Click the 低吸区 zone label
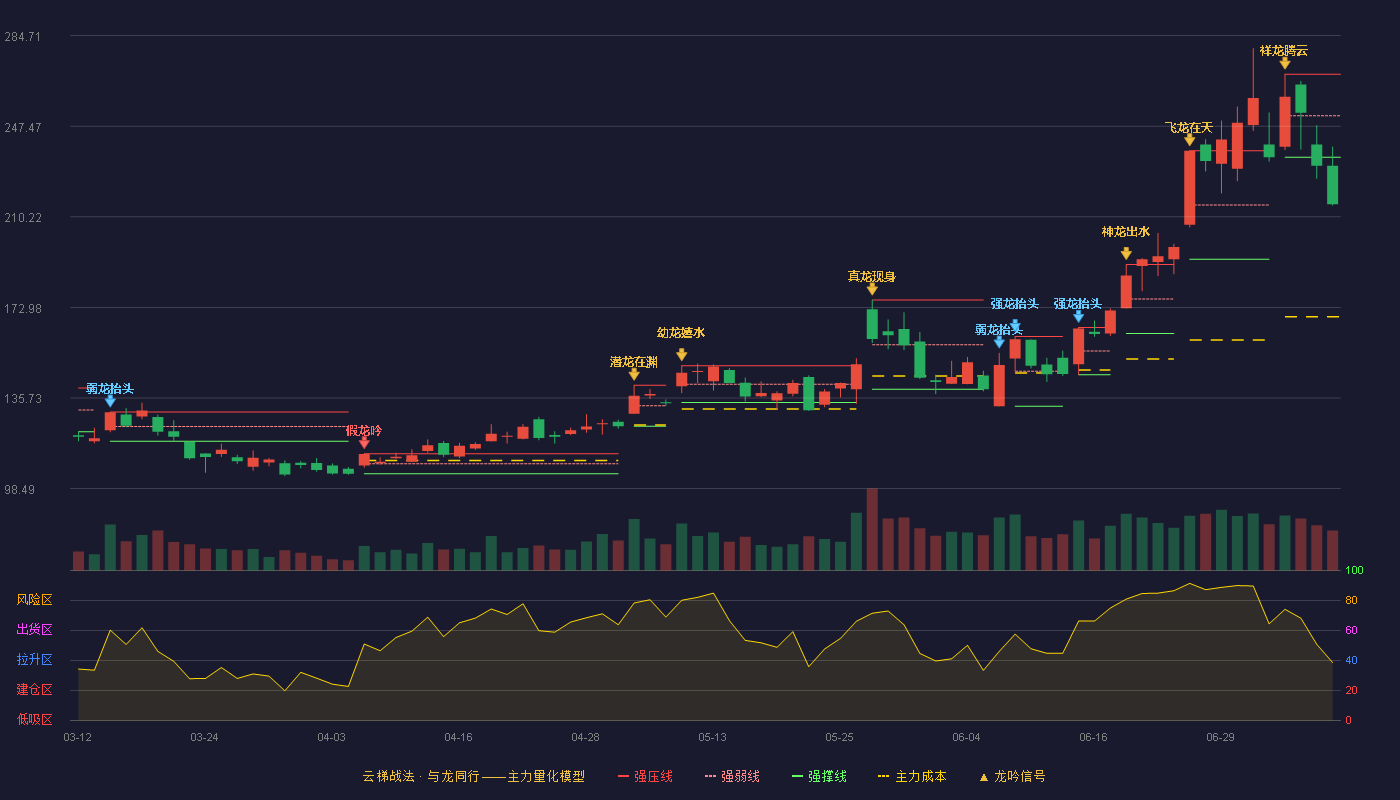1400x800 pixels. 34,719
